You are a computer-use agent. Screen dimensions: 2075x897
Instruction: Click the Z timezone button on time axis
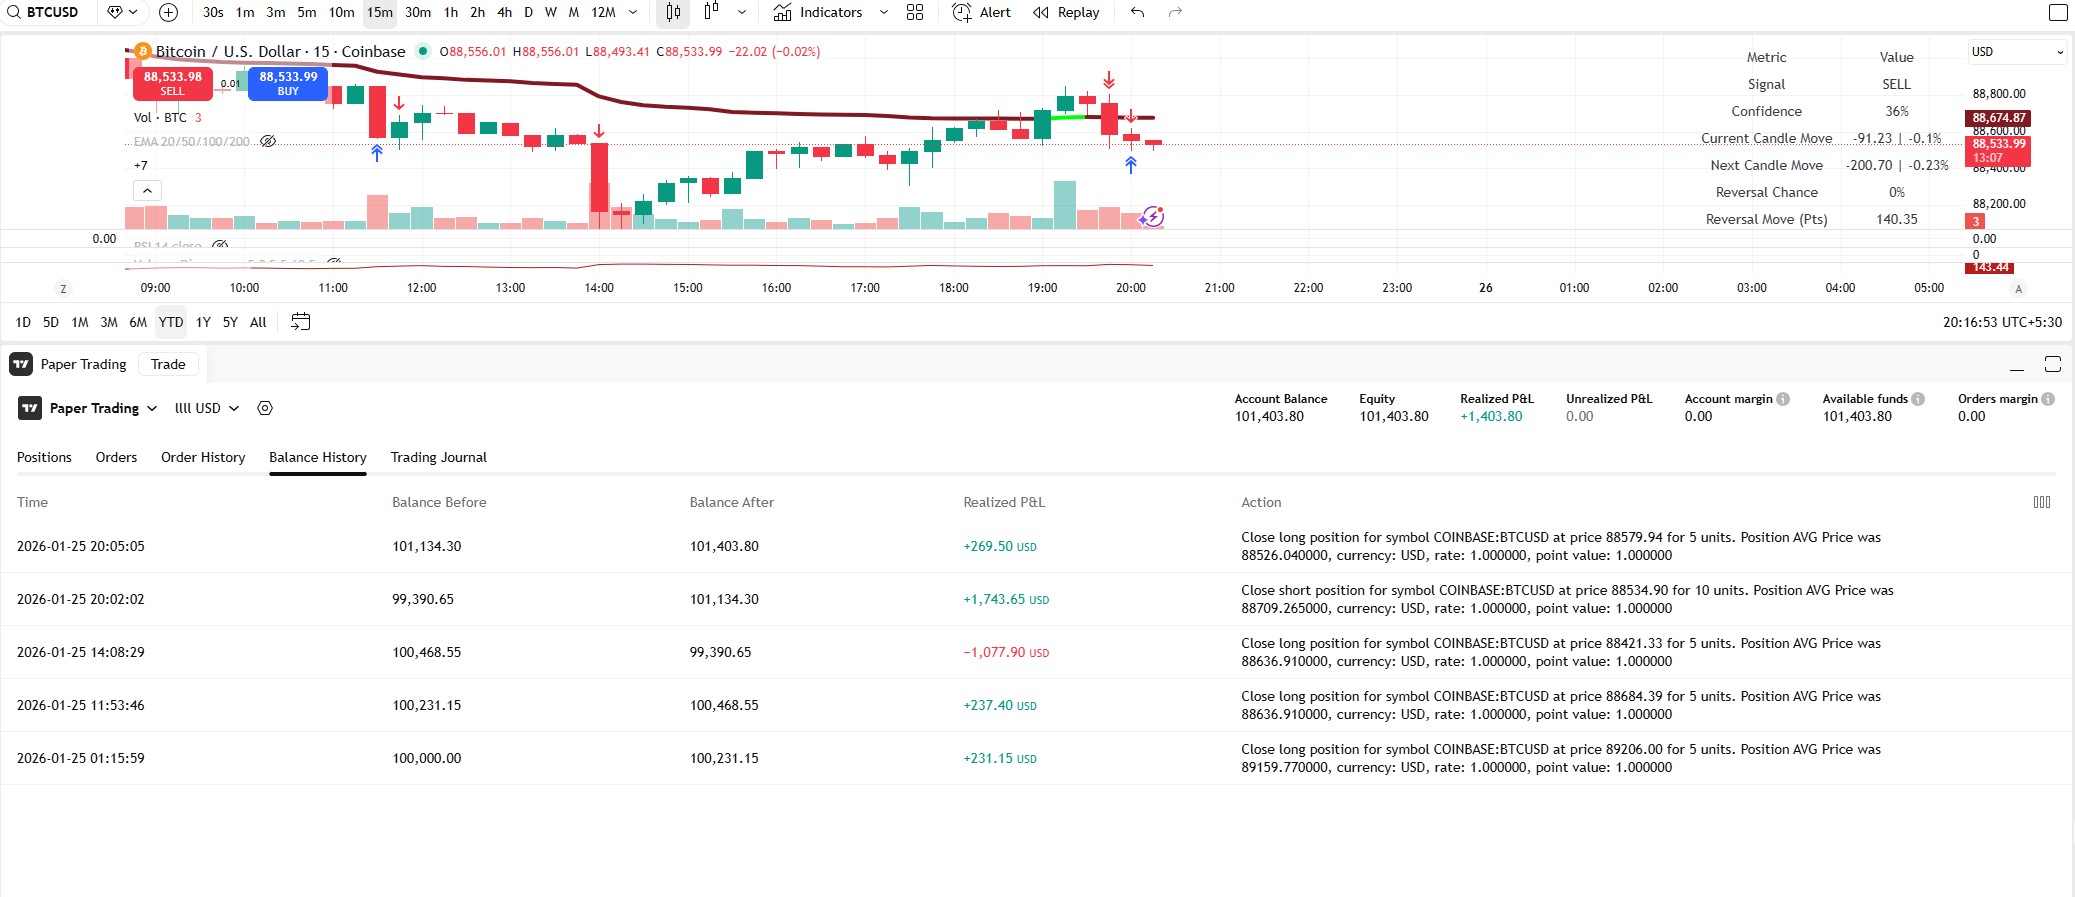click(x=63, y=289)
